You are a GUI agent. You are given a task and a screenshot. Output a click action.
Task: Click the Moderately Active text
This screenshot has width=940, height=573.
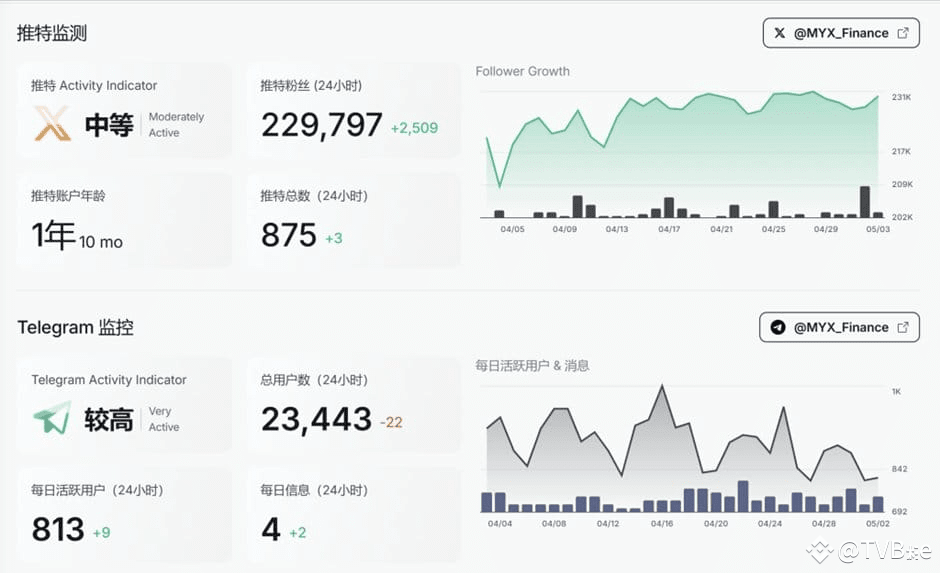(176, 125)
